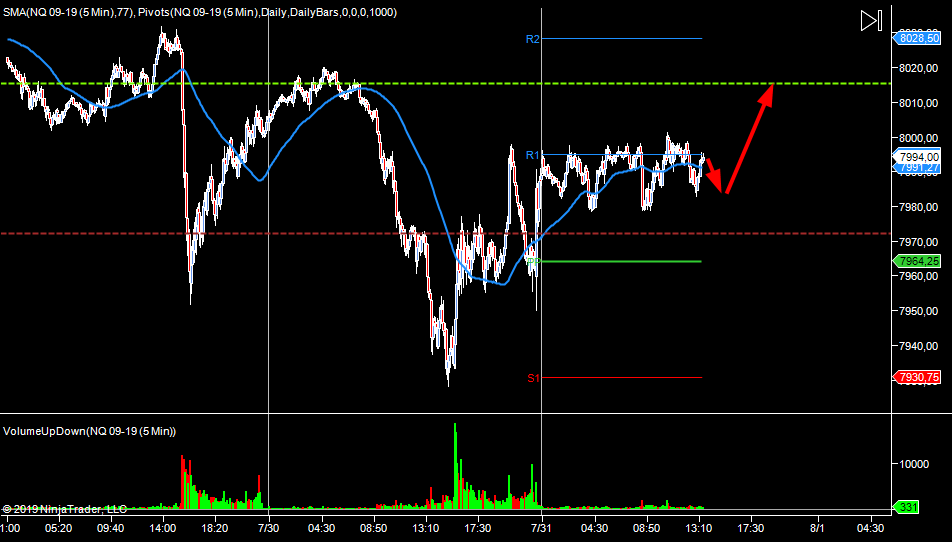The width and height of the screenshot is (952, 542).
Task: Select the small downward red arrow drawing
Action: 715,178
